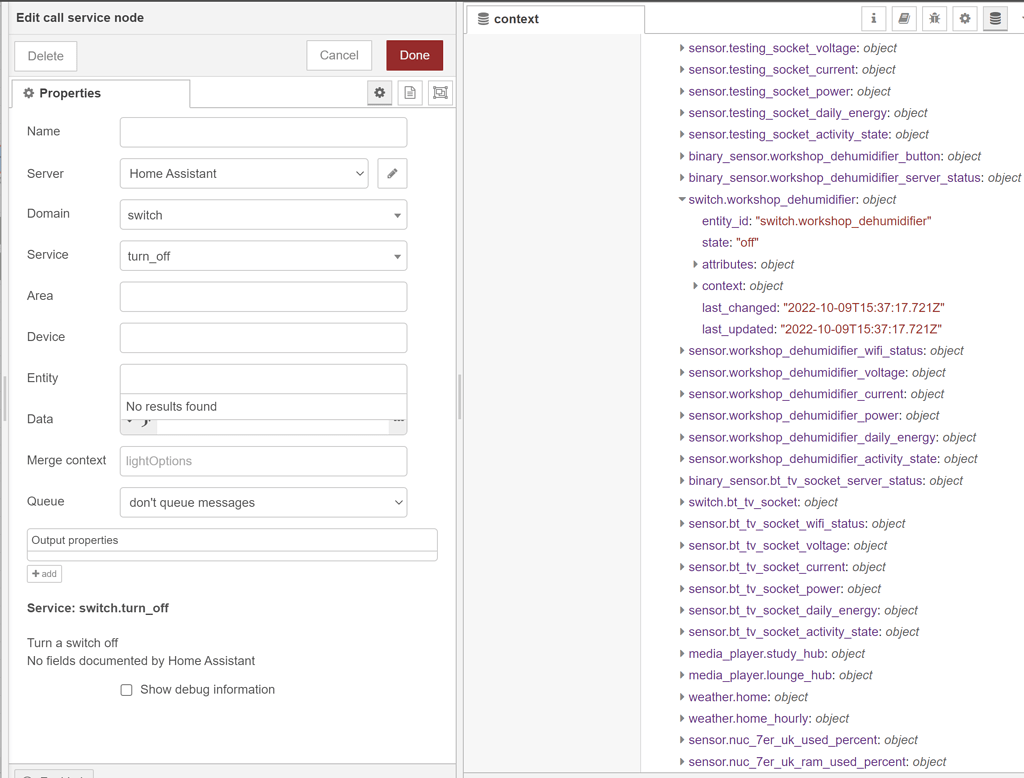Open the configuration nodes sidebar

(965, 19)
